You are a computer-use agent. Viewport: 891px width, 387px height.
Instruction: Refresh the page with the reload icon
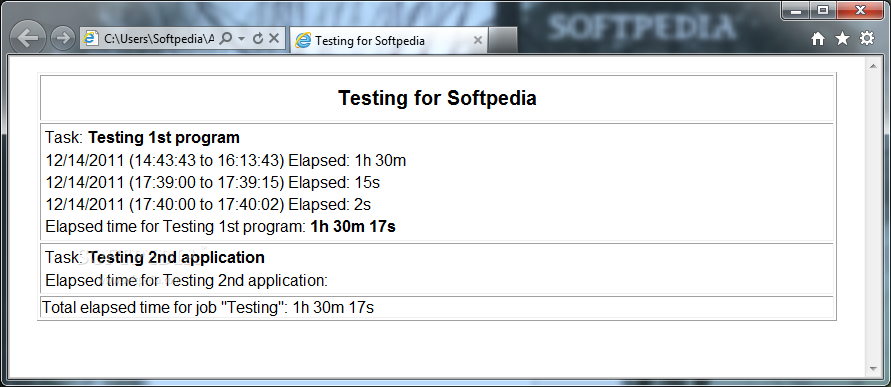click(x=258, y=39)
